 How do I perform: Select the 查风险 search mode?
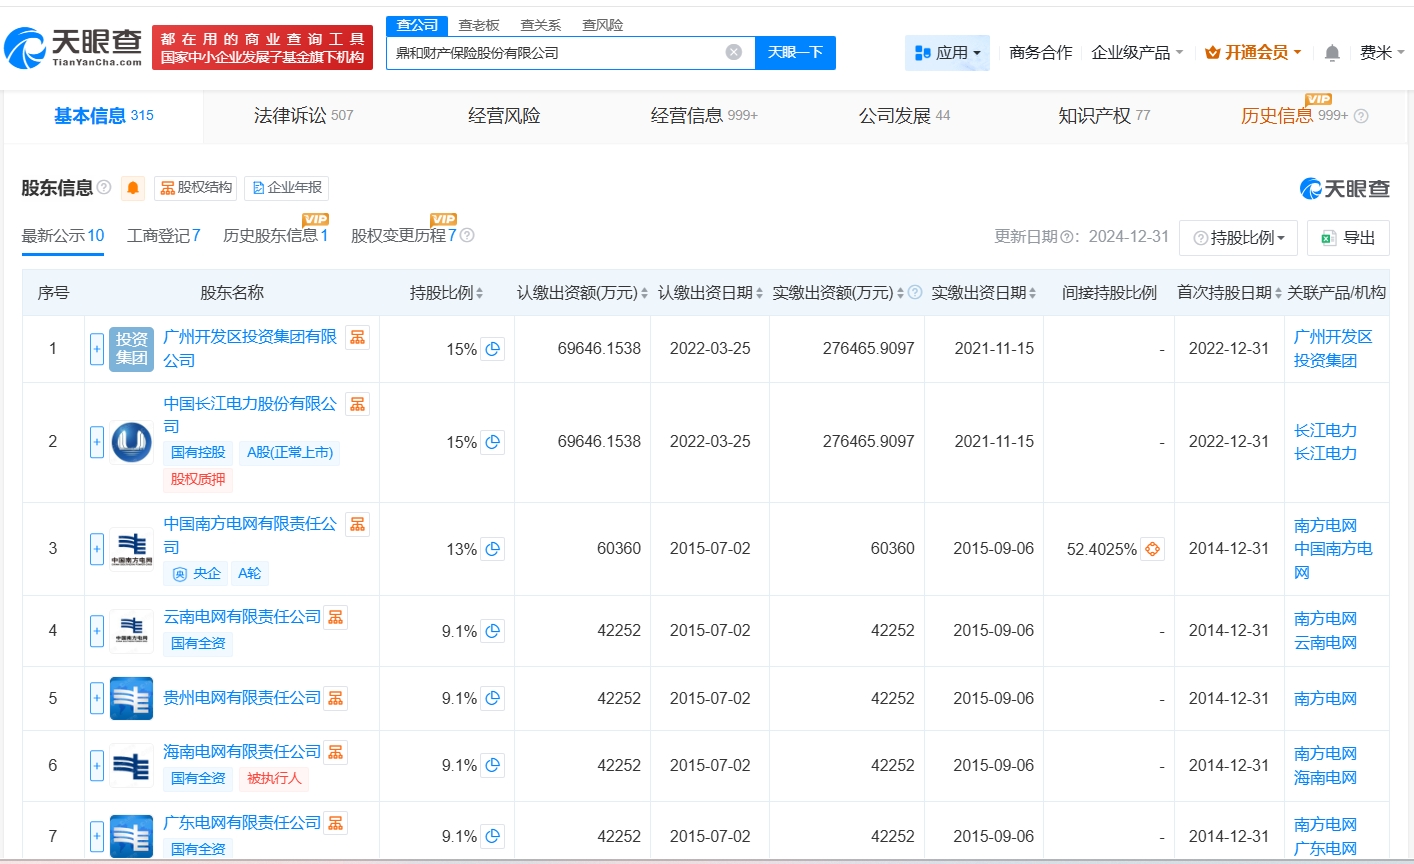point(603,25)
